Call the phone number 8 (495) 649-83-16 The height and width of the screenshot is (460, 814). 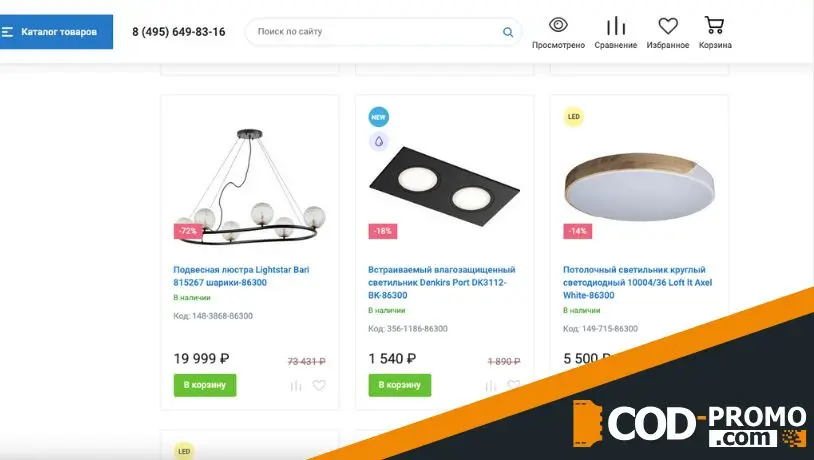(179, 32)
